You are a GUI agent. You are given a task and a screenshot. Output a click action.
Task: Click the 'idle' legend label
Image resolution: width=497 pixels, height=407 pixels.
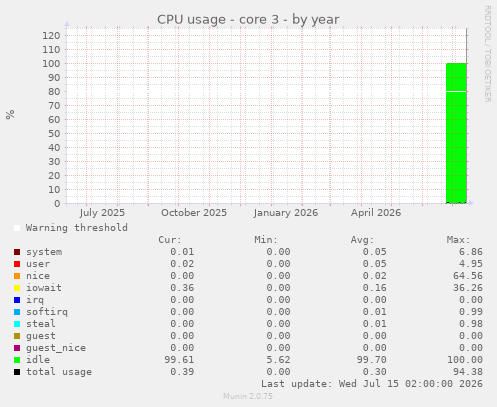pyautogui.click(x=38, y=360)
